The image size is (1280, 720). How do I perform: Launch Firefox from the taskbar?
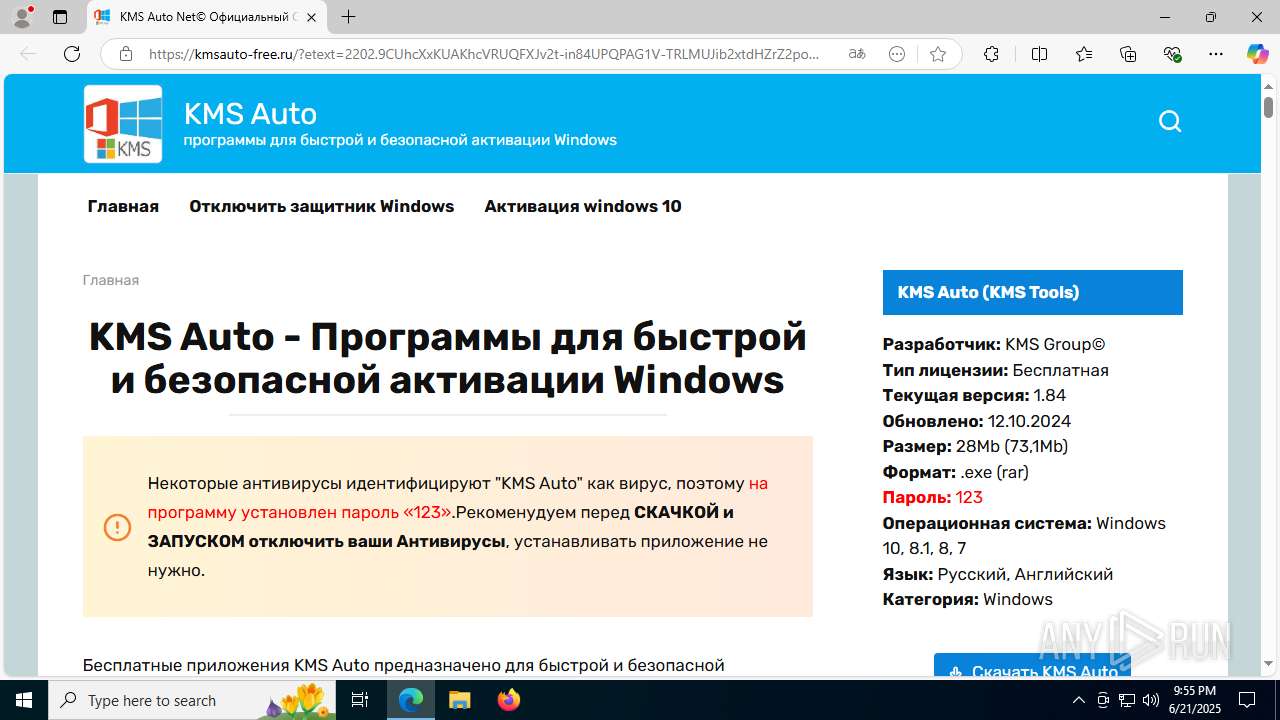coord(508,700)
